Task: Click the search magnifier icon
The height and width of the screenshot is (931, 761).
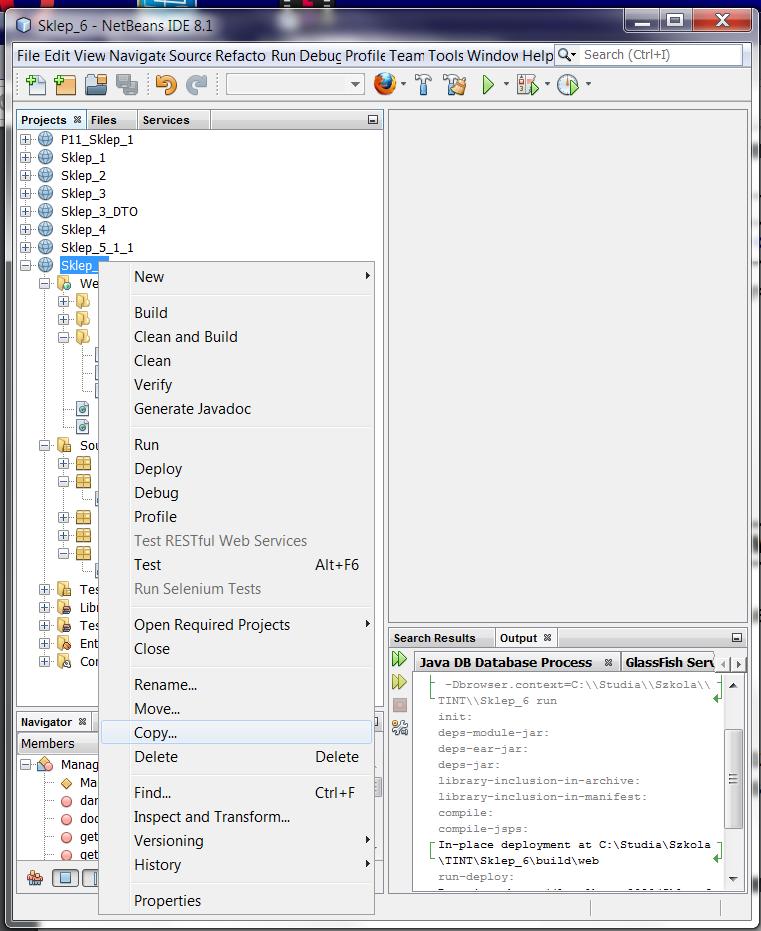Action: point(564,55)
